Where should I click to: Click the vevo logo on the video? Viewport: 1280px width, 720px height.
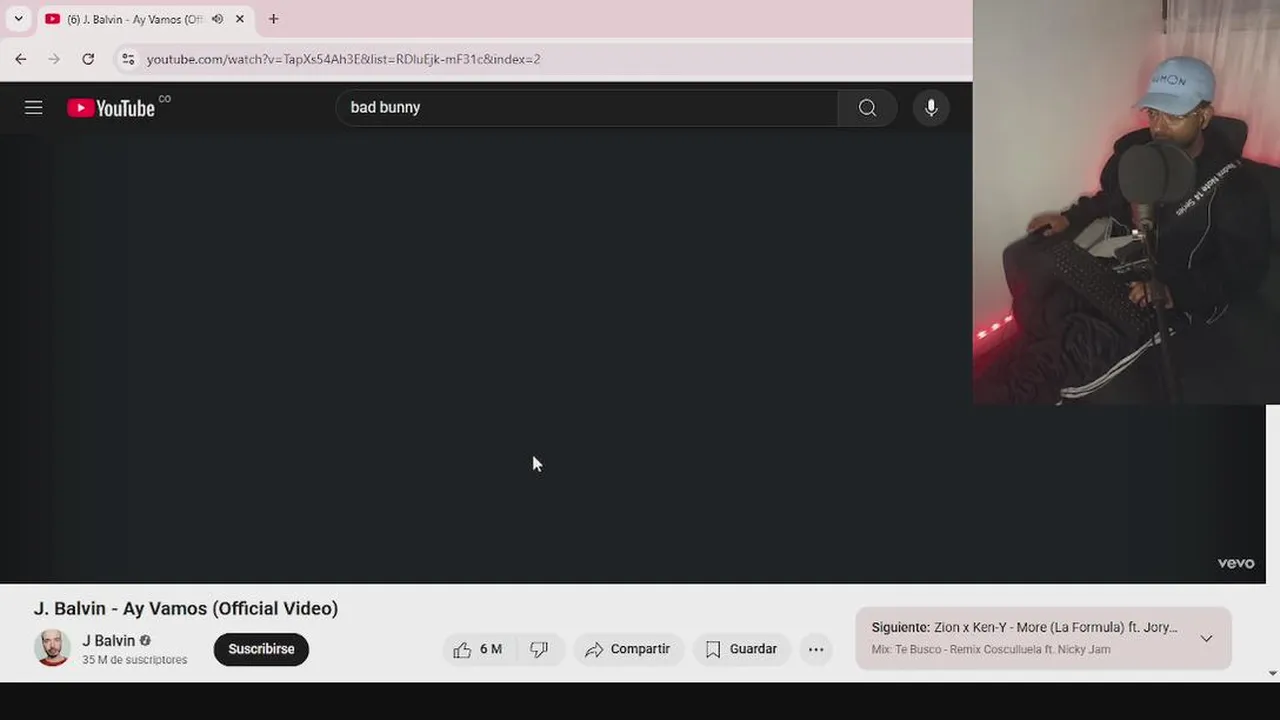point(1236,563)
